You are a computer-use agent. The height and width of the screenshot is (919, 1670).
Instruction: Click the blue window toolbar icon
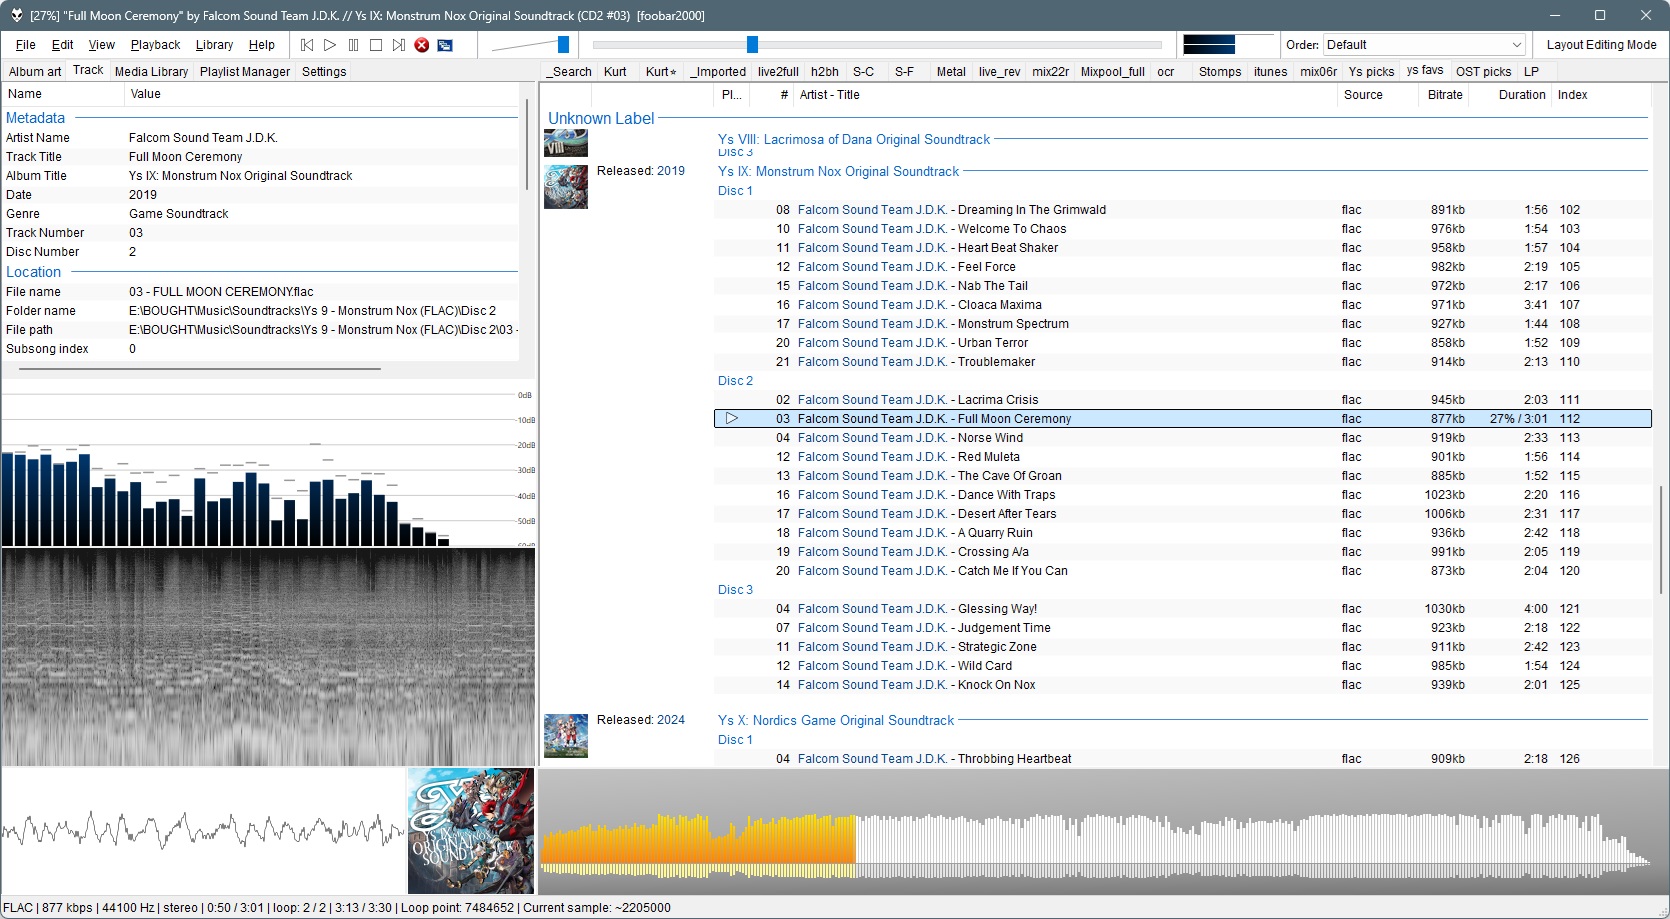pos(445,45)
